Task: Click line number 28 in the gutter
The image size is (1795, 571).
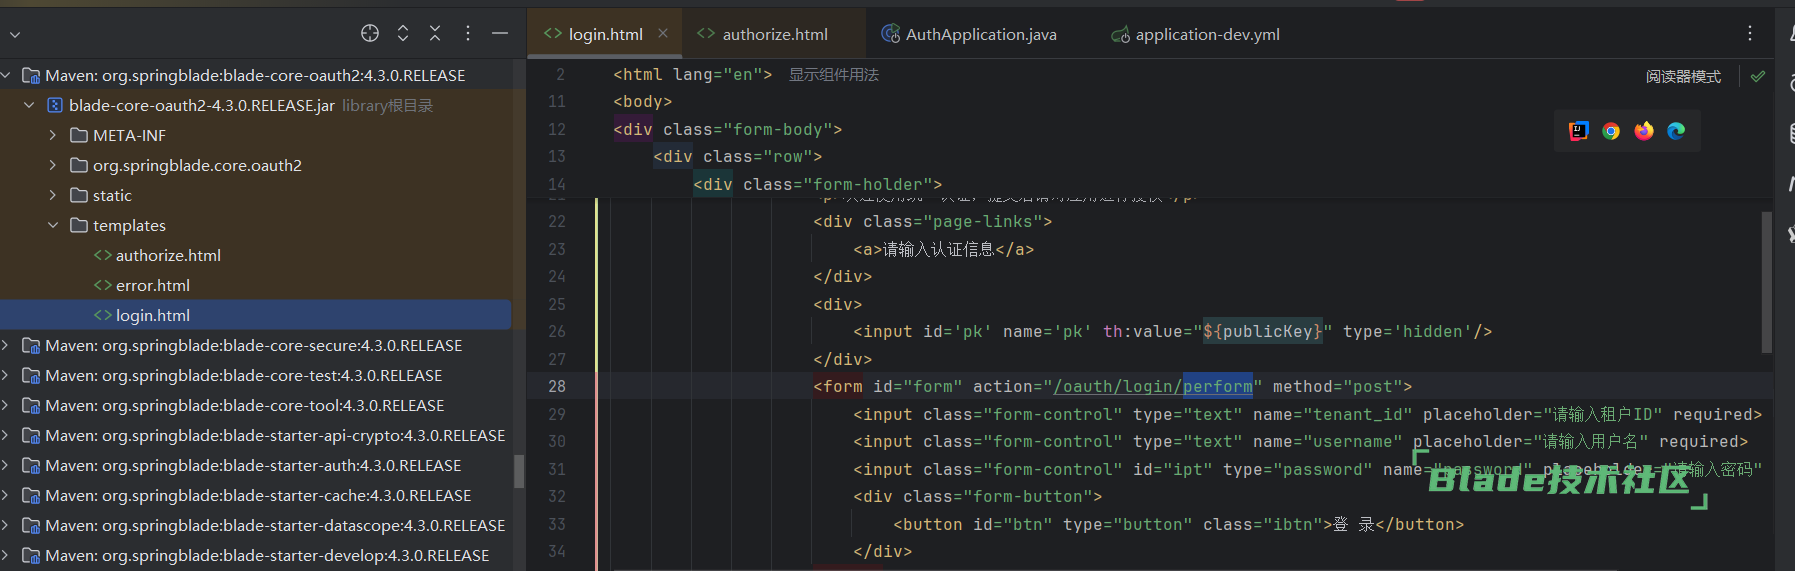Action: tap(557, 386)
